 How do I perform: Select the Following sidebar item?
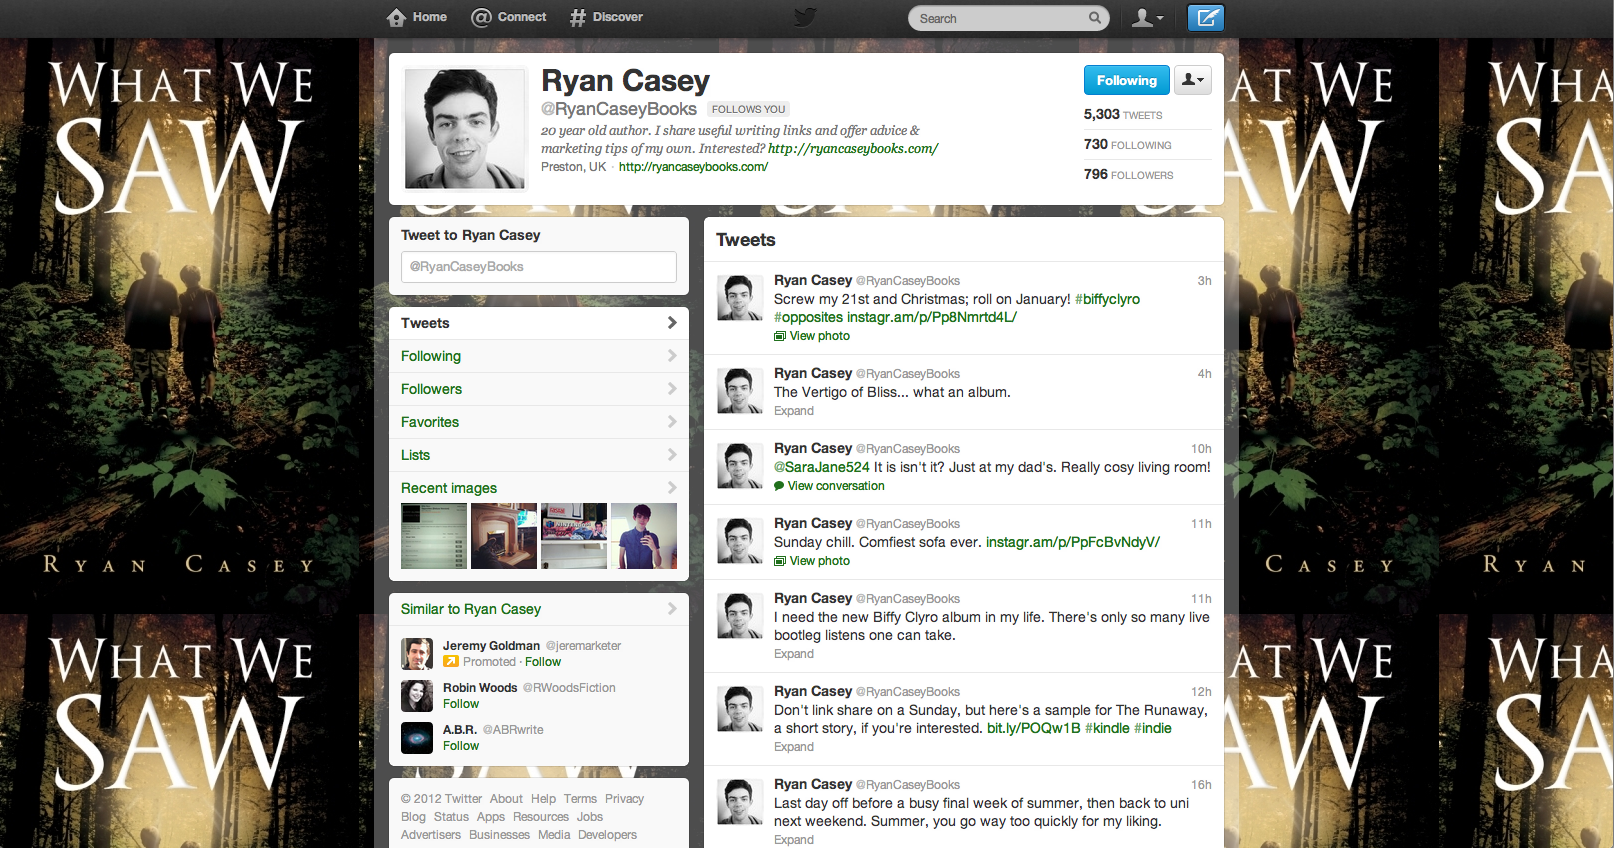coord(539,356)
